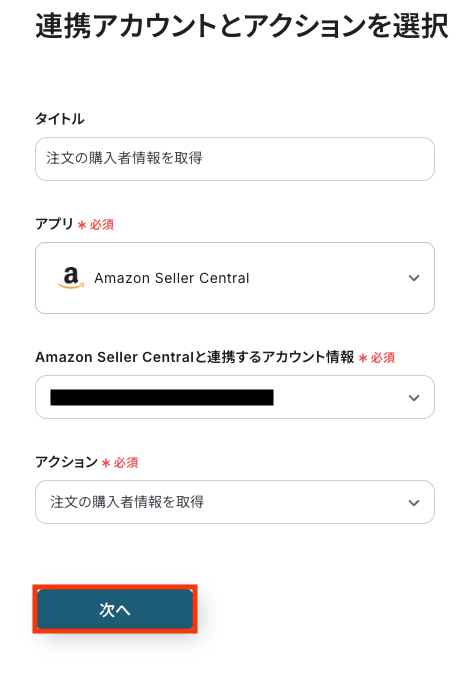Click the red asterisk beside アプリ label
This screenshot has width=473, height=673.
(x=82, y=224)
